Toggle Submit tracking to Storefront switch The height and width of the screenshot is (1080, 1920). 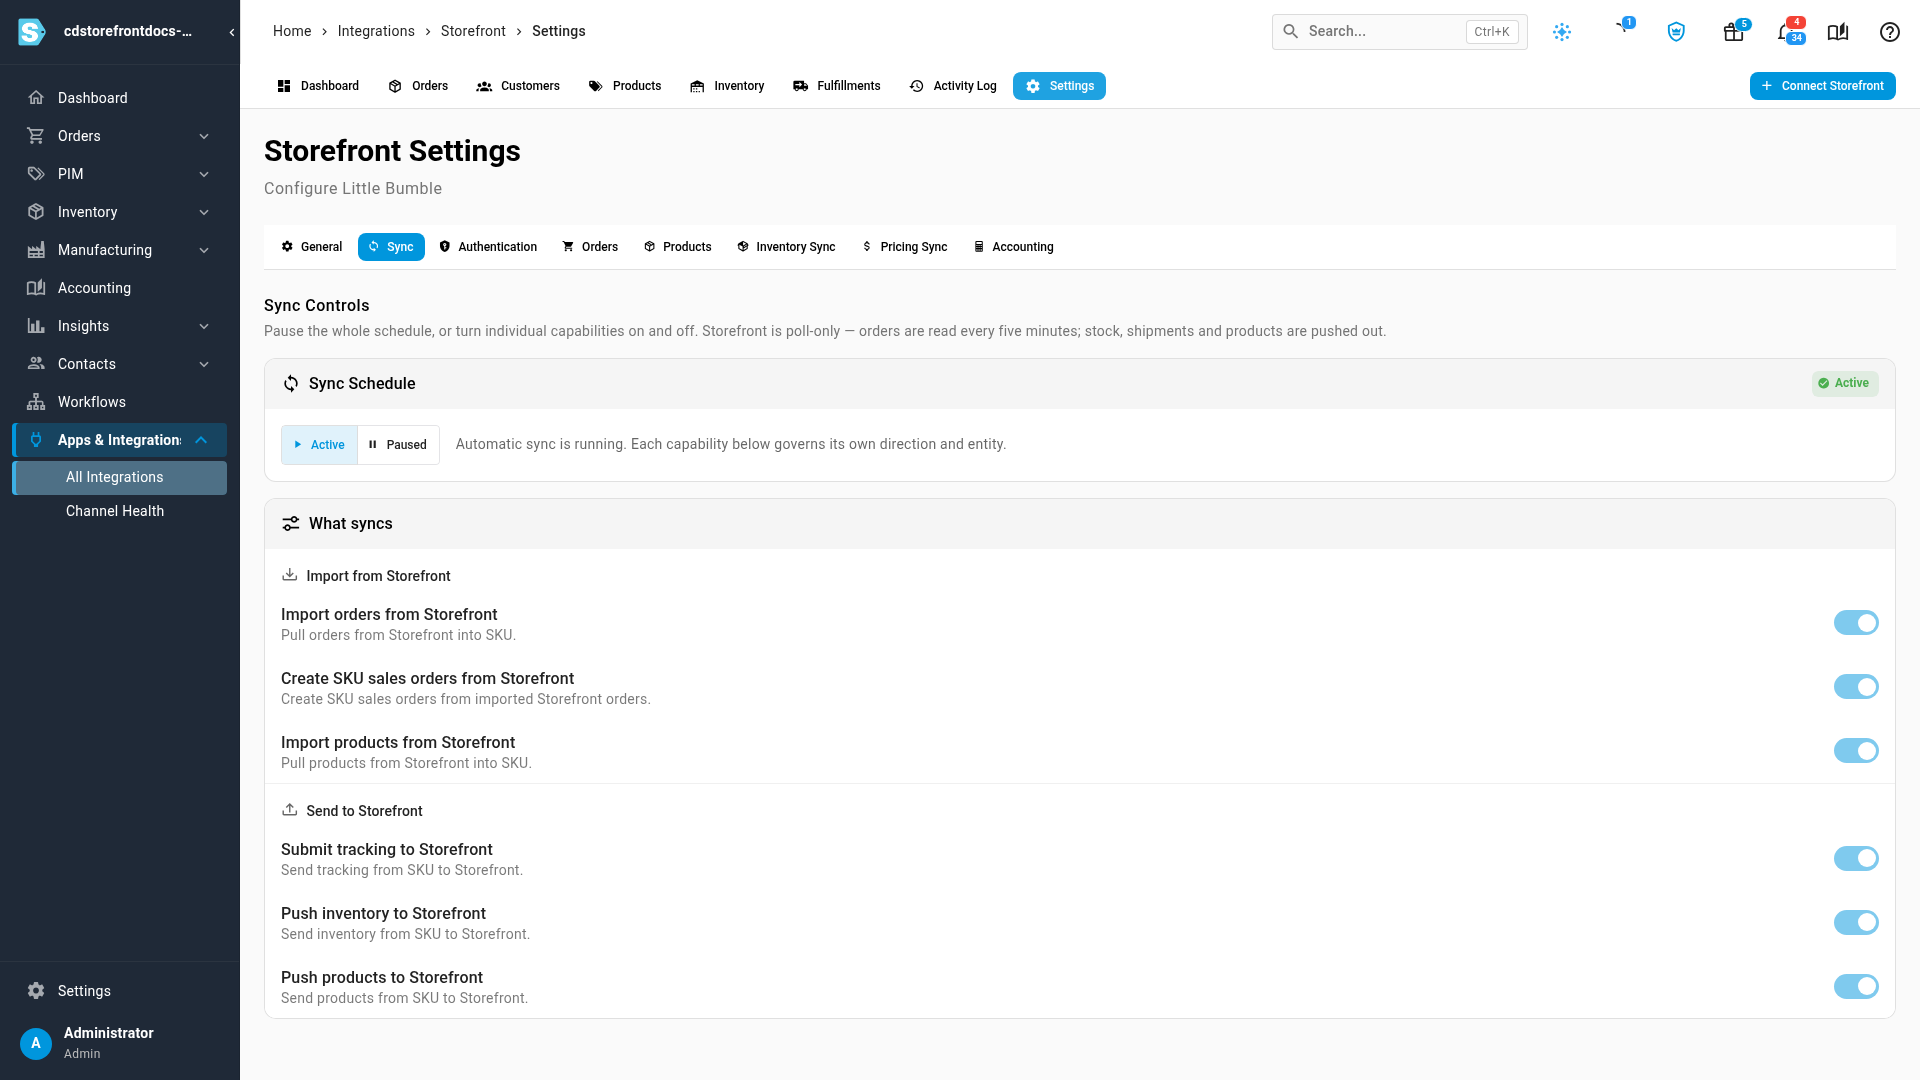(1856, 859)
